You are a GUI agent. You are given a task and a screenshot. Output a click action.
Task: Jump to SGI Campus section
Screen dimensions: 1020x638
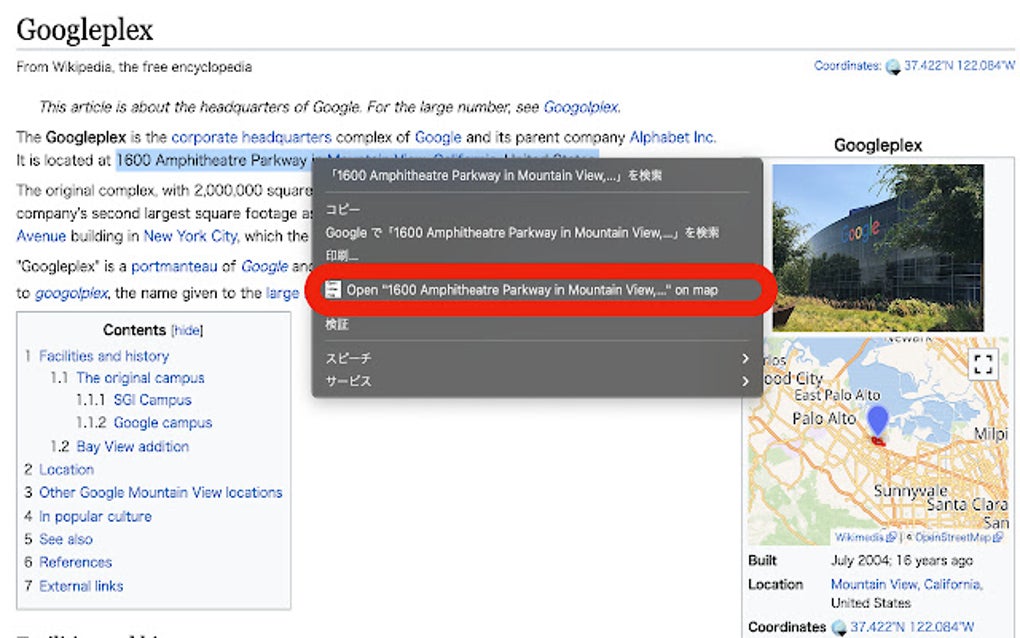click(x=153, y=400)
